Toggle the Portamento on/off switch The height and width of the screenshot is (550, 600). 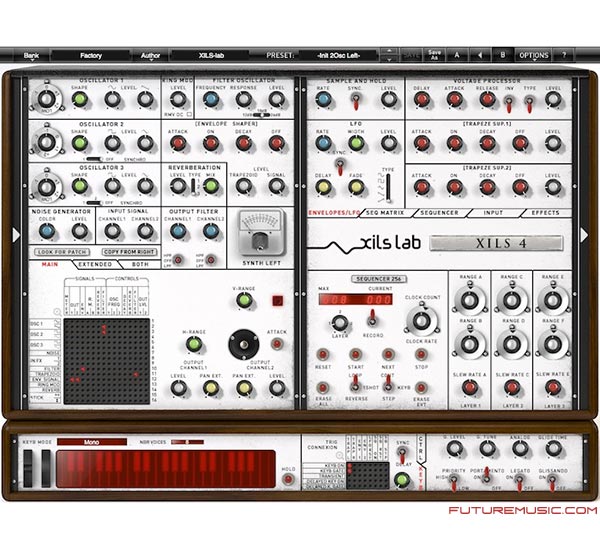click(486, 475)
